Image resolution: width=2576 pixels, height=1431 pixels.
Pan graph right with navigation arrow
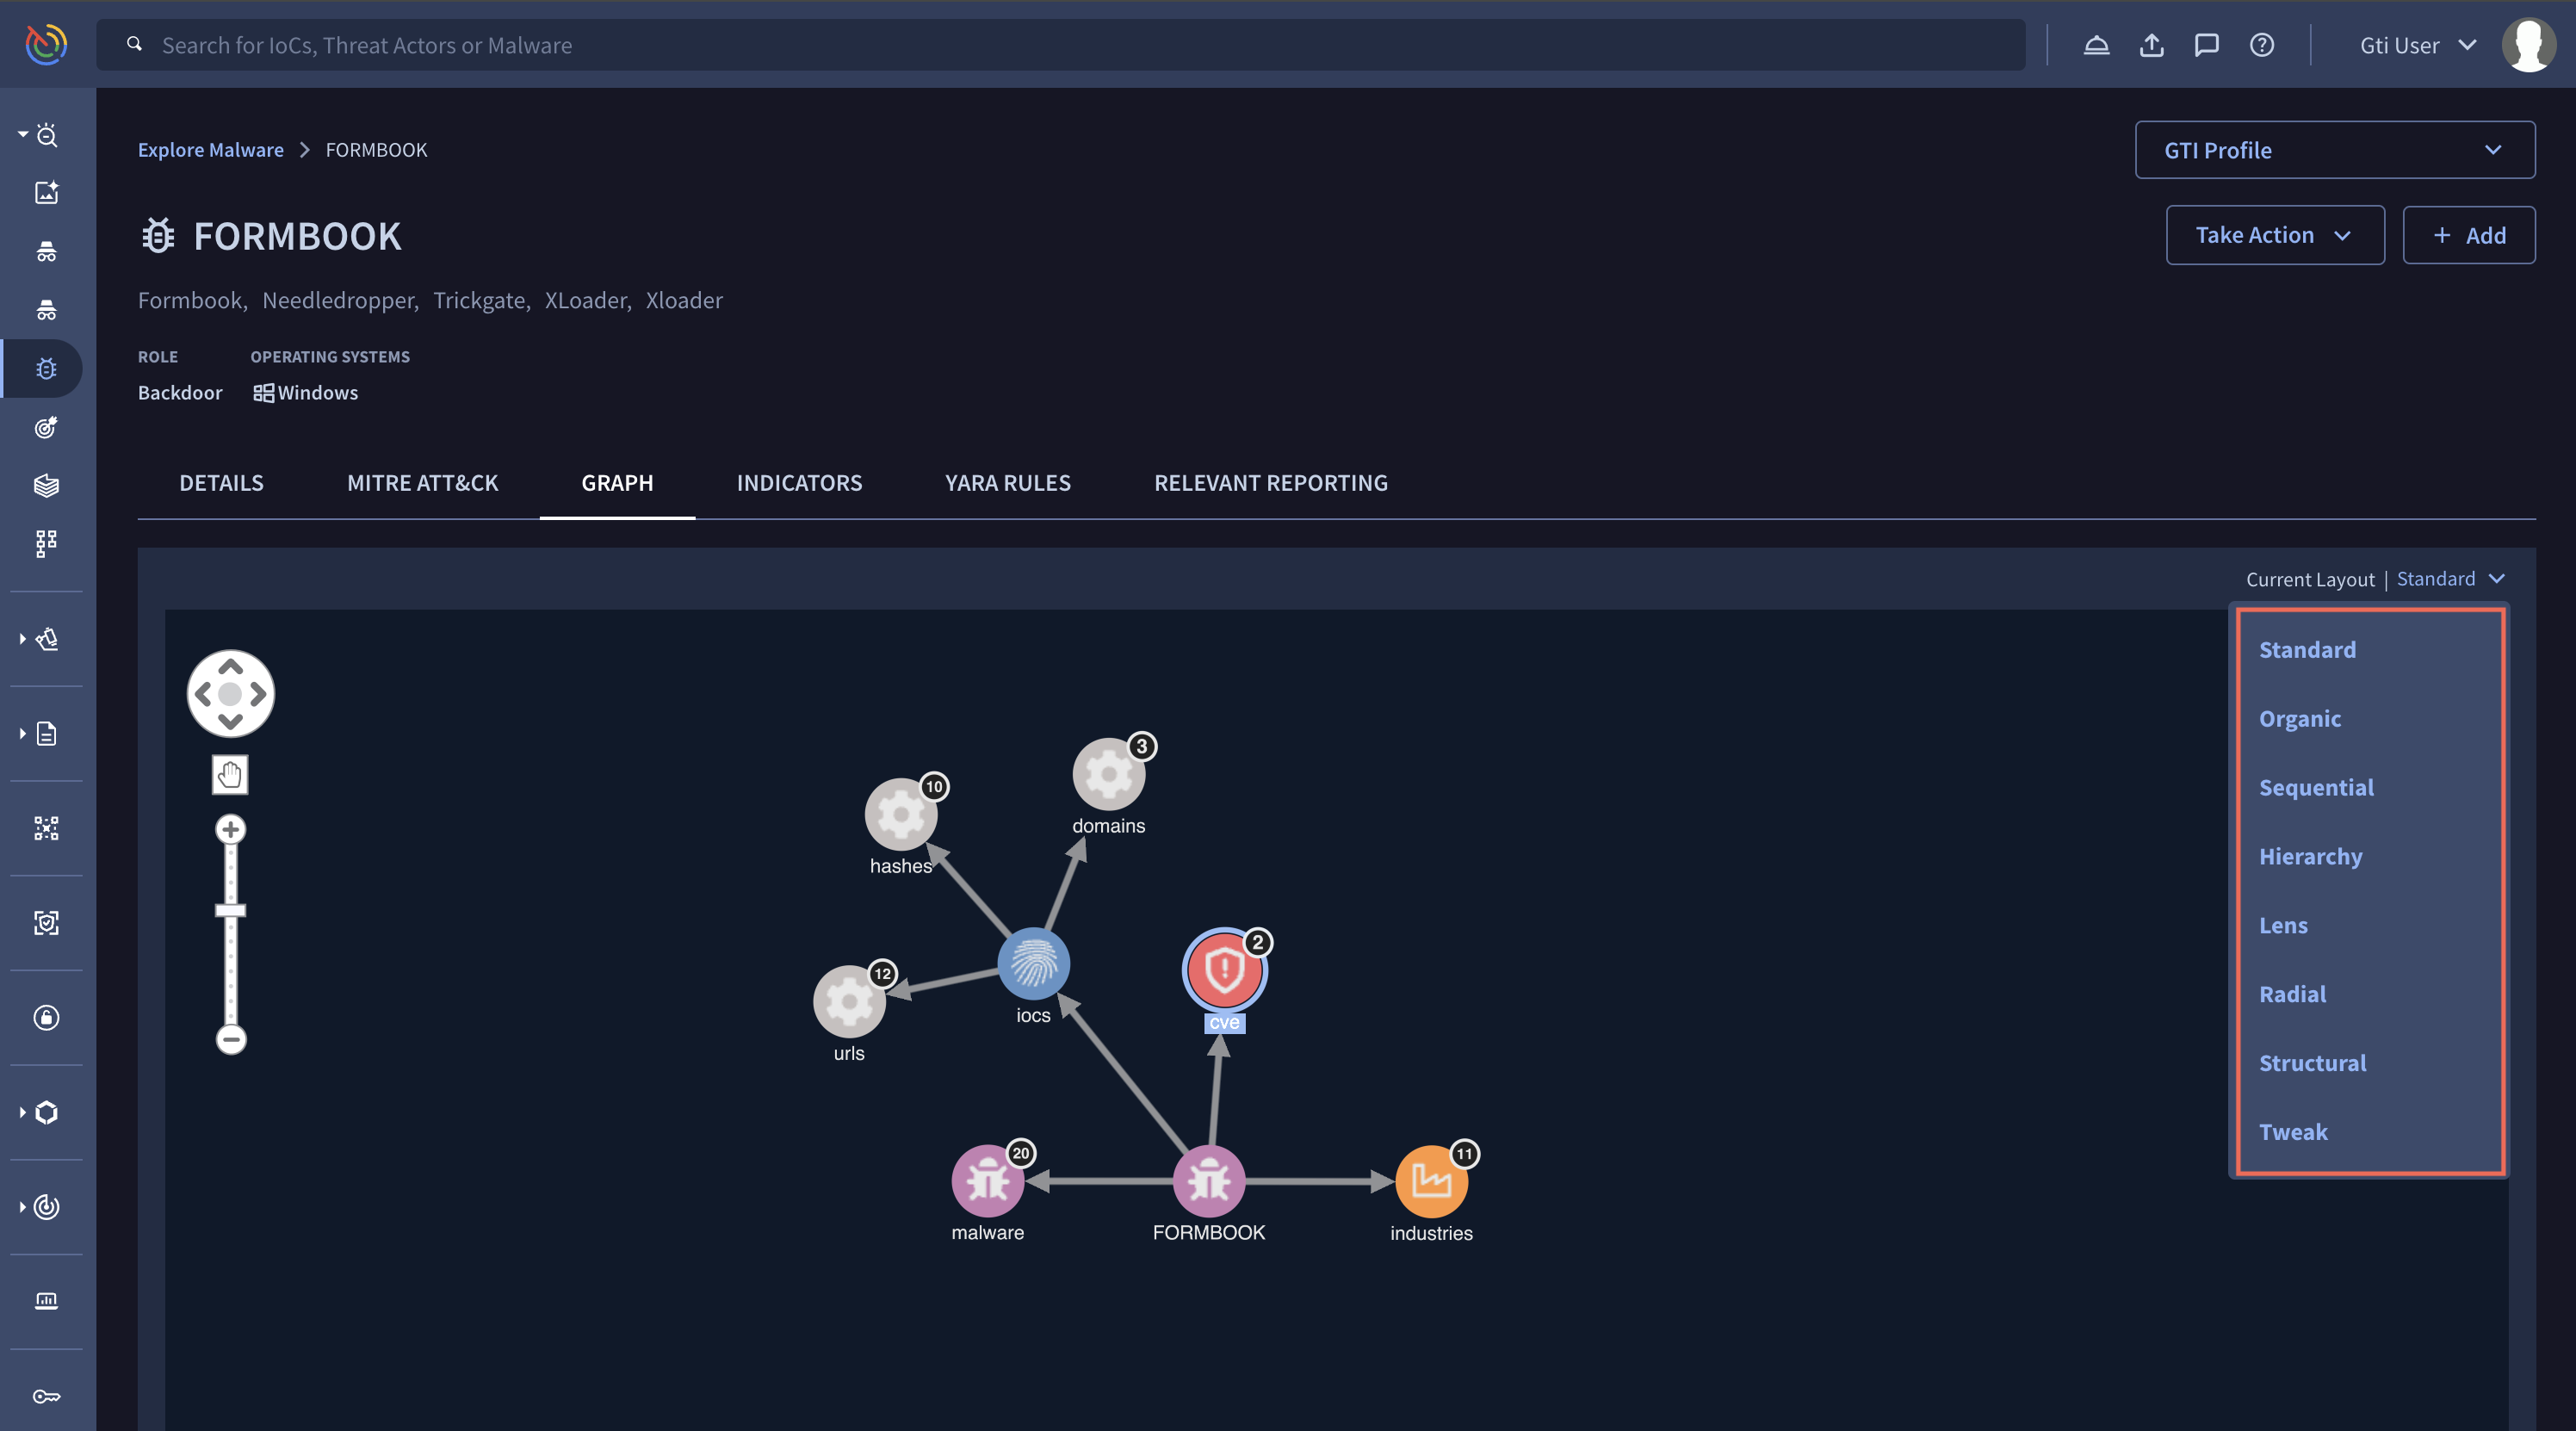pos(258,694)
